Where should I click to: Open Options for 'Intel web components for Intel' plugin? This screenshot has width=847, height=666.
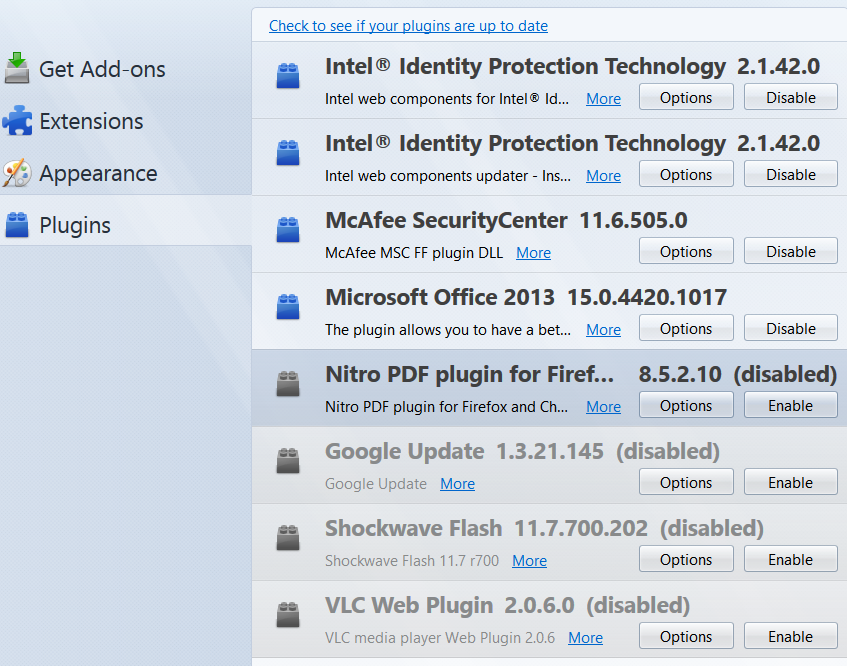click(686, 98)
